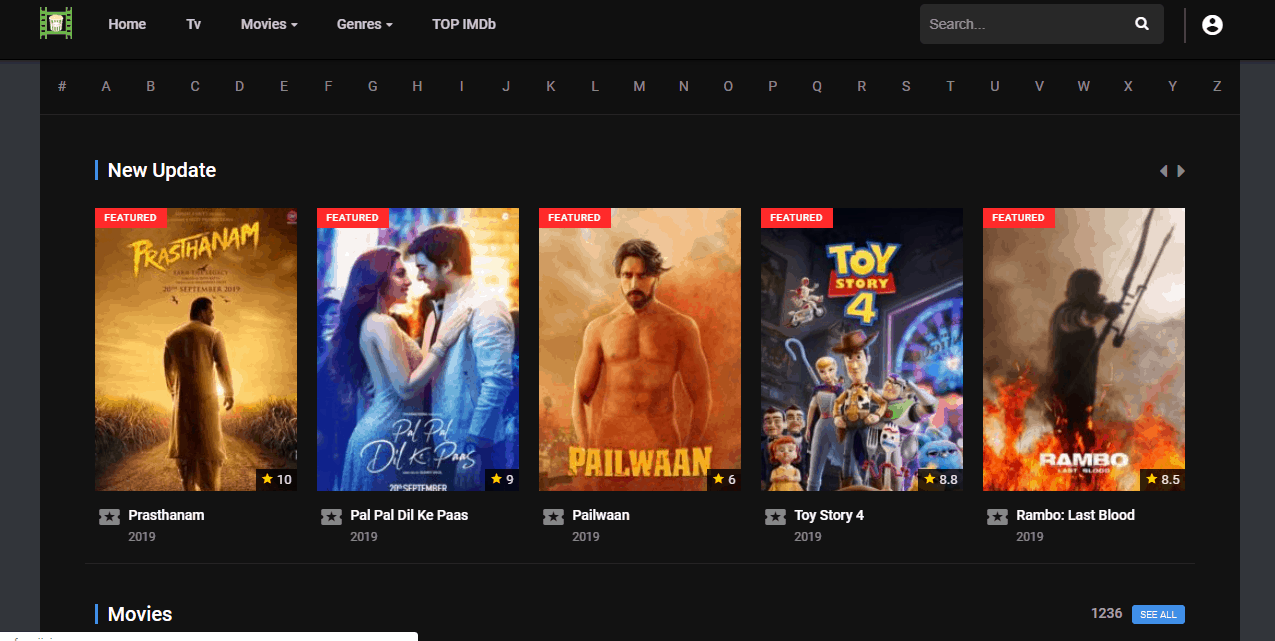
Task: Filter titles starting with letter Q
Action: (817, 86)
